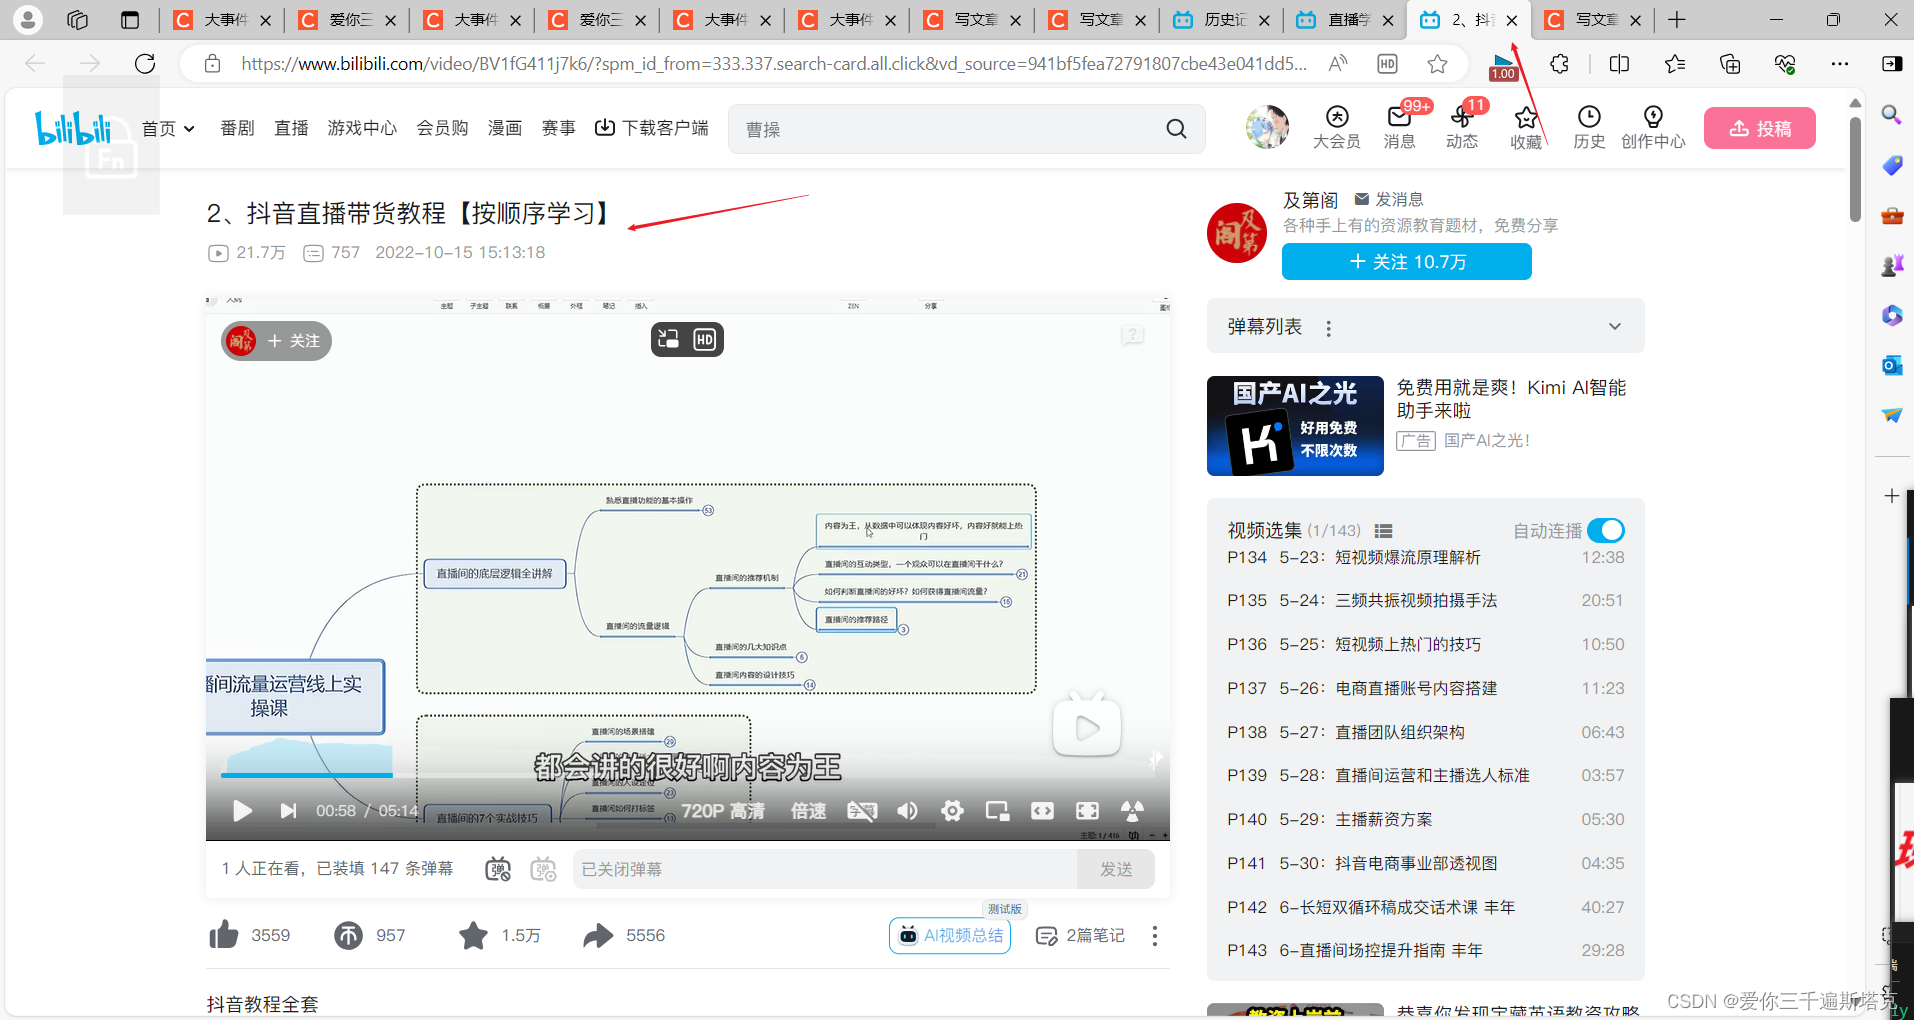
Task: Select P134 短视频爆流原理解析 episode
Action: pos(1425,557)
